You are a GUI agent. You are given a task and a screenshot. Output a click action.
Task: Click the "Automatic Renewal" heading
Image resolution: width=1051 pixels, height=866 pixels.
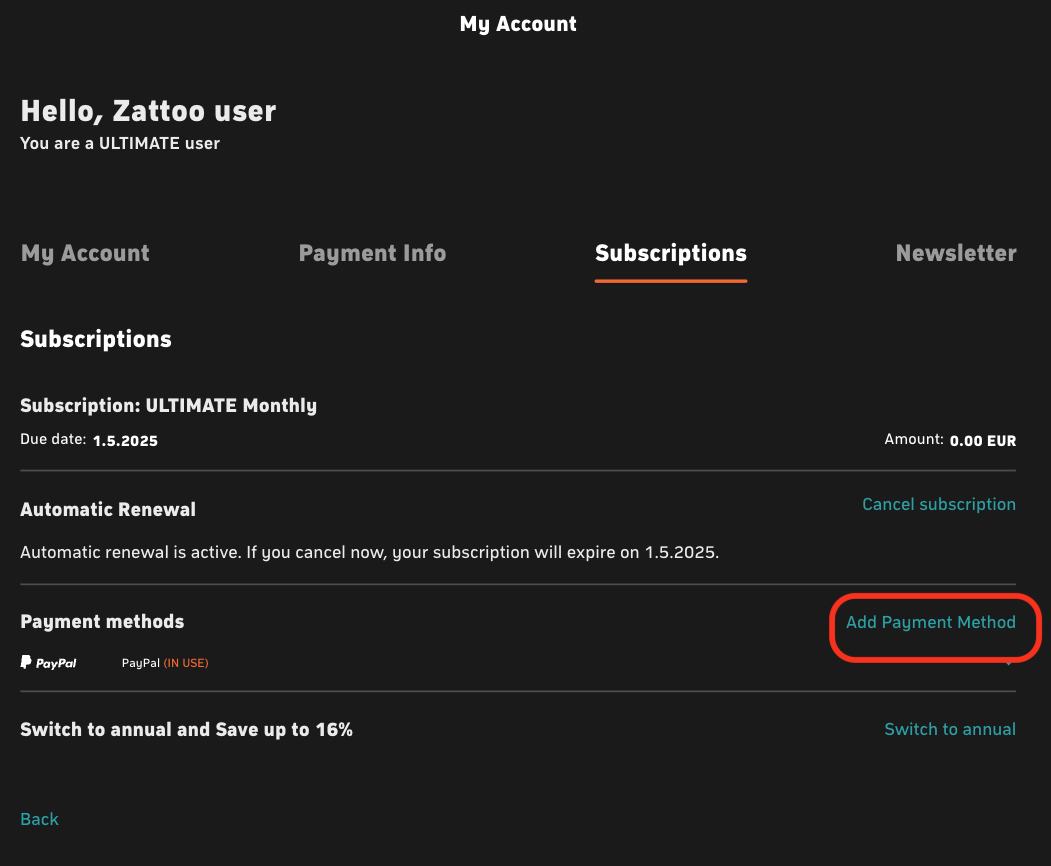108,509
